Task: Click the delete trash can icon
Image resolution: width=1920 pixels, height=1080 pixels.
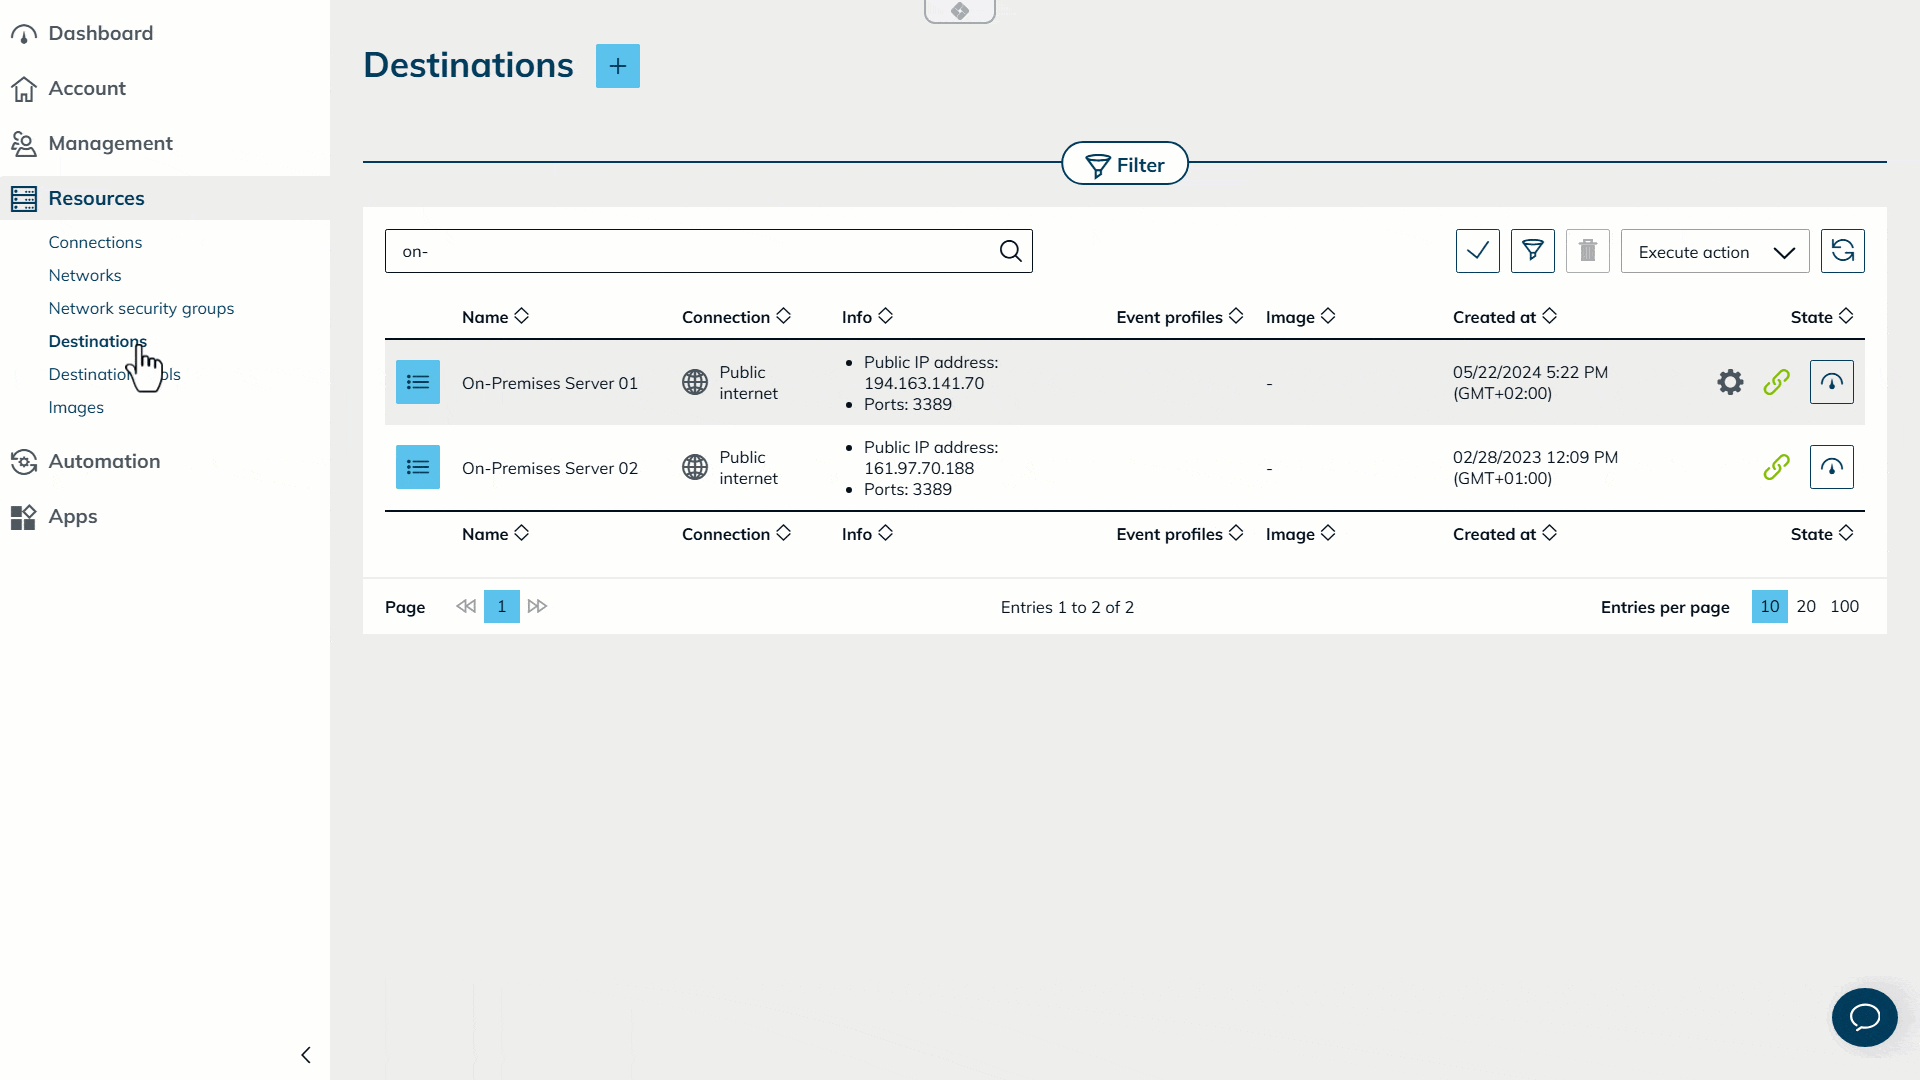Action: point(1587,251)
